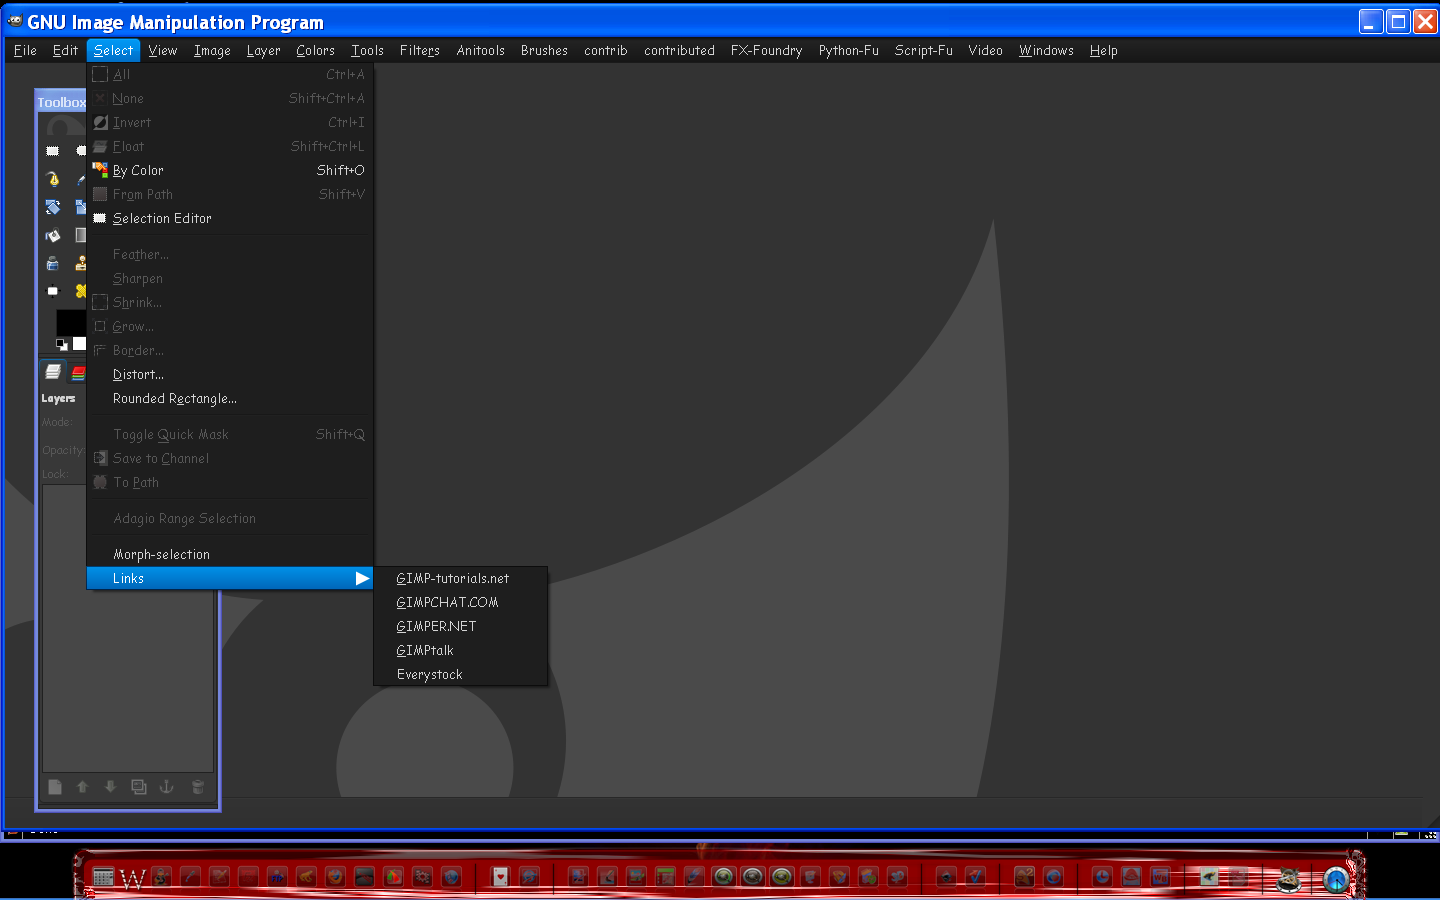Delete the layer with the trash button
1440x900 pixels.
click(198, 787)
